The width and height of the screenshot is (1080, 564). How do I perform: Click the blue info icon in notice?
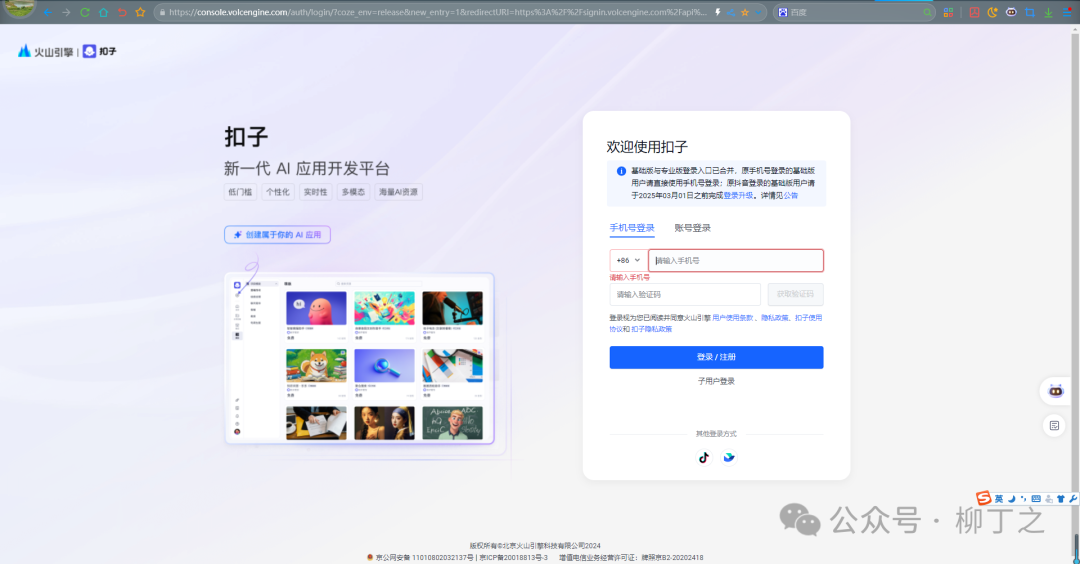point(621,171)
